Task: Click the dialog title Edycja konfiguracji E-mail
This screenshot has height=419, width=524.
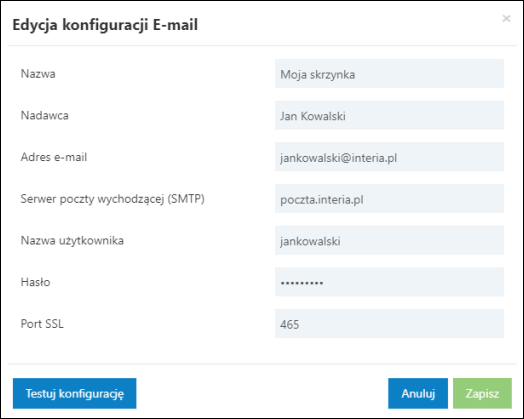Action: (x=105, y=25)
